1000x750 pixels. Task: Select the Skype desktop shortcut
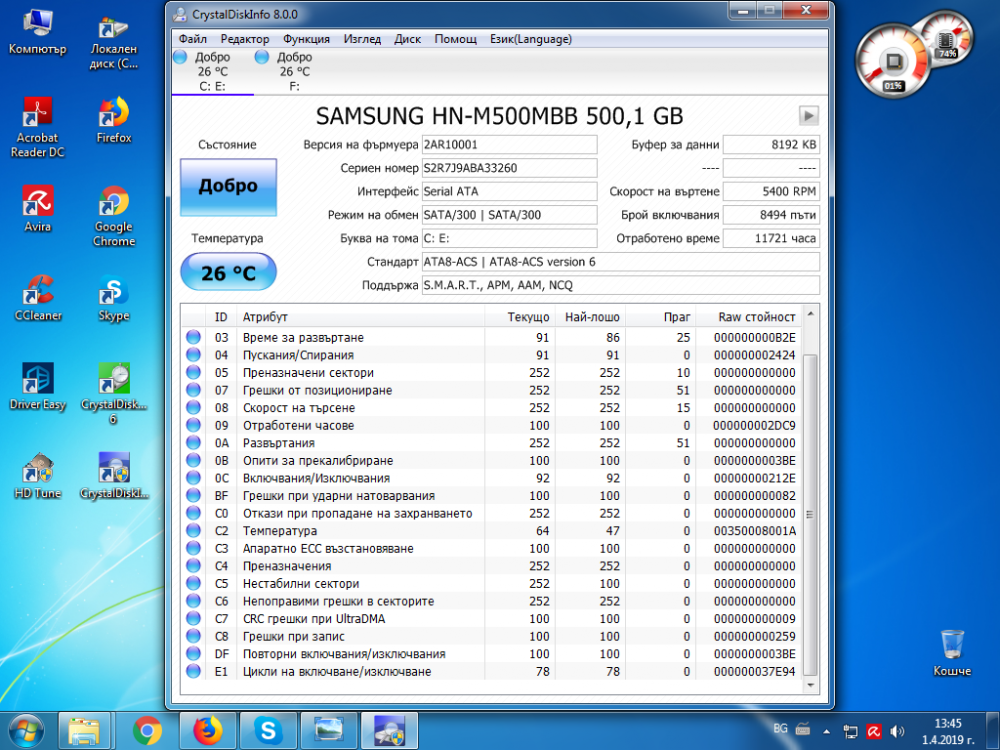114,298
